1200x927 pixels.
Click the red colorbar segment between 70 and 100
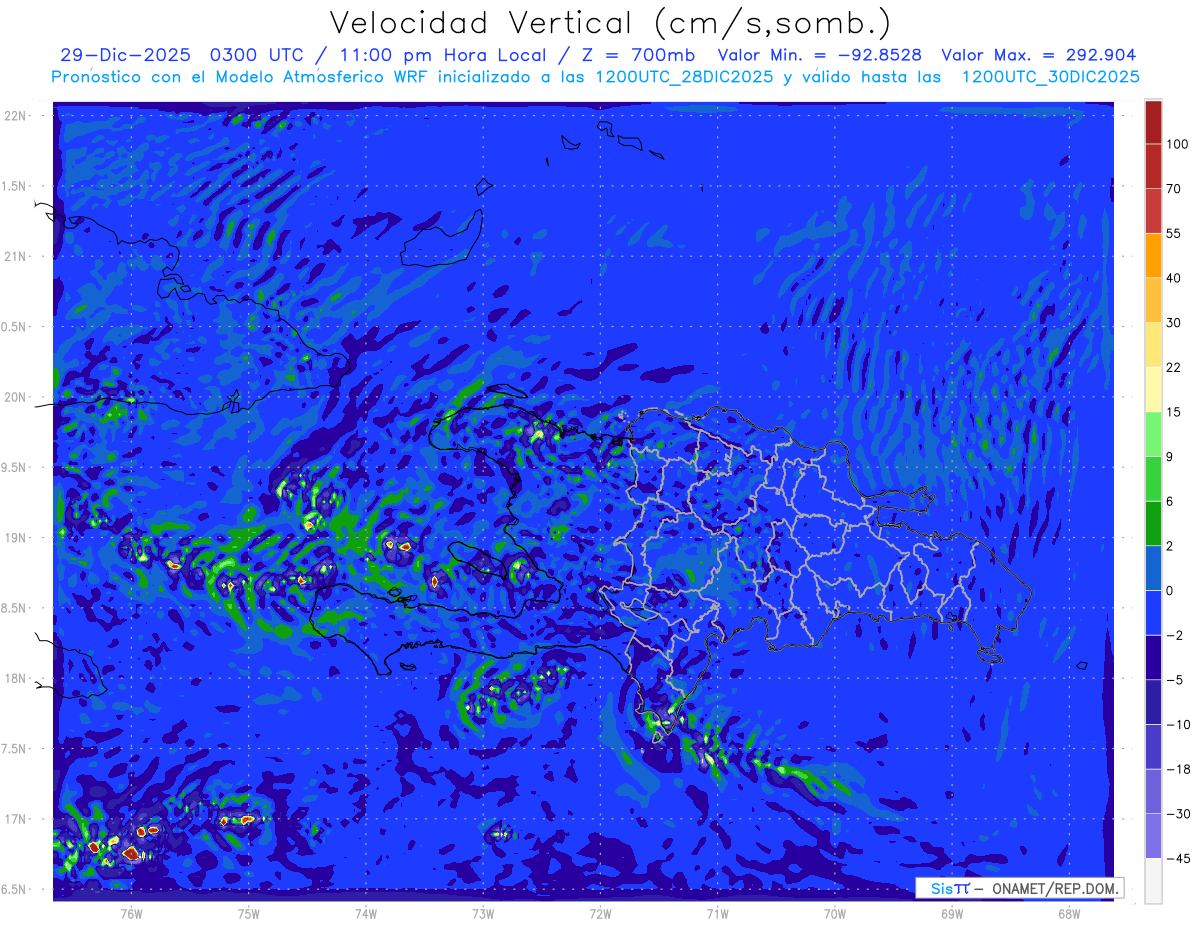pyautogui.click(x=1153, y=166)
